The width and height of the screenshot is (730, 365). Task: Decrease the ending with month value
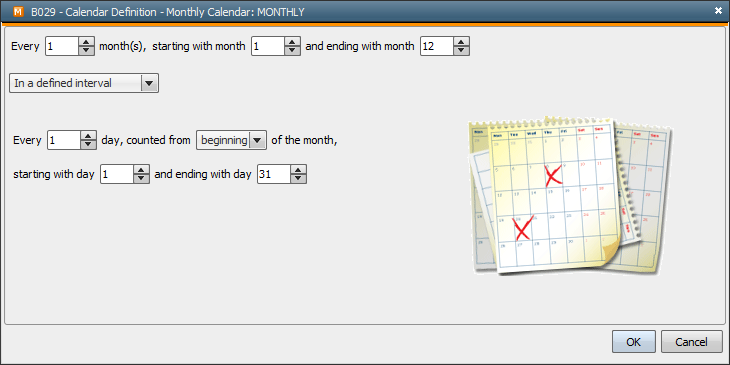tap(461, 51)
